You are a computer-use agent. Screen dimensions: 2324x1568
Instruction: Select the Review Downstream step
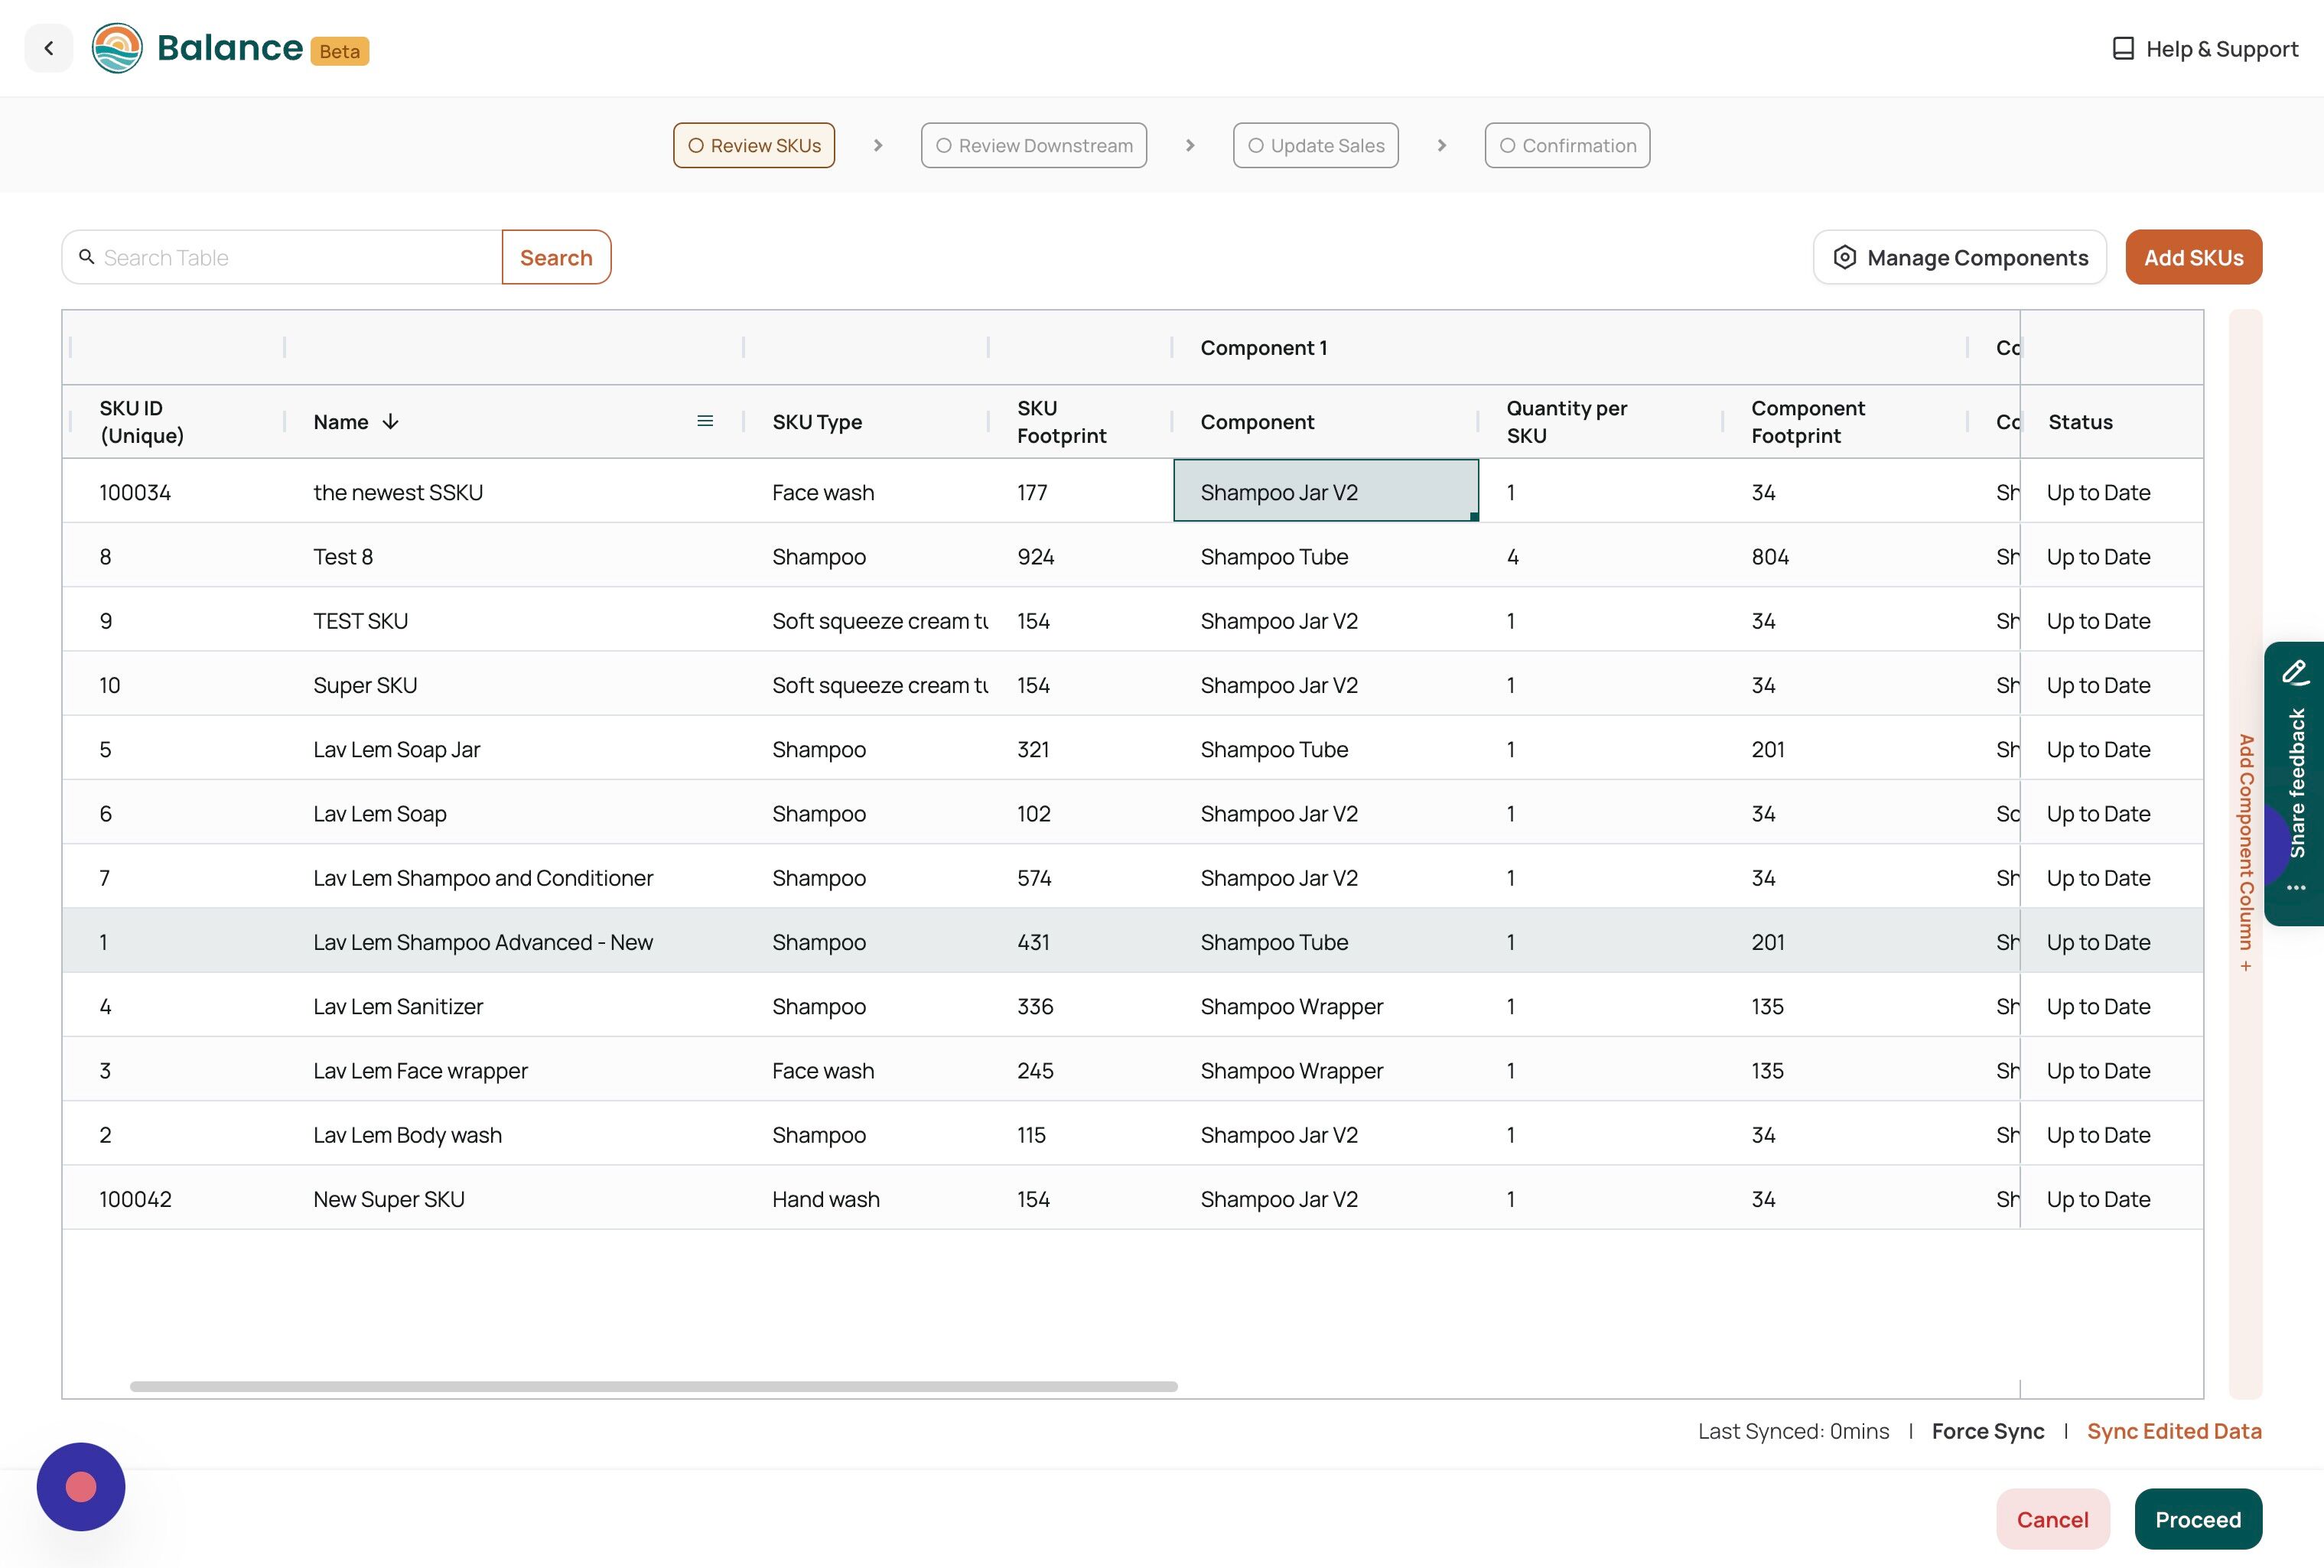click(1034, 145)
